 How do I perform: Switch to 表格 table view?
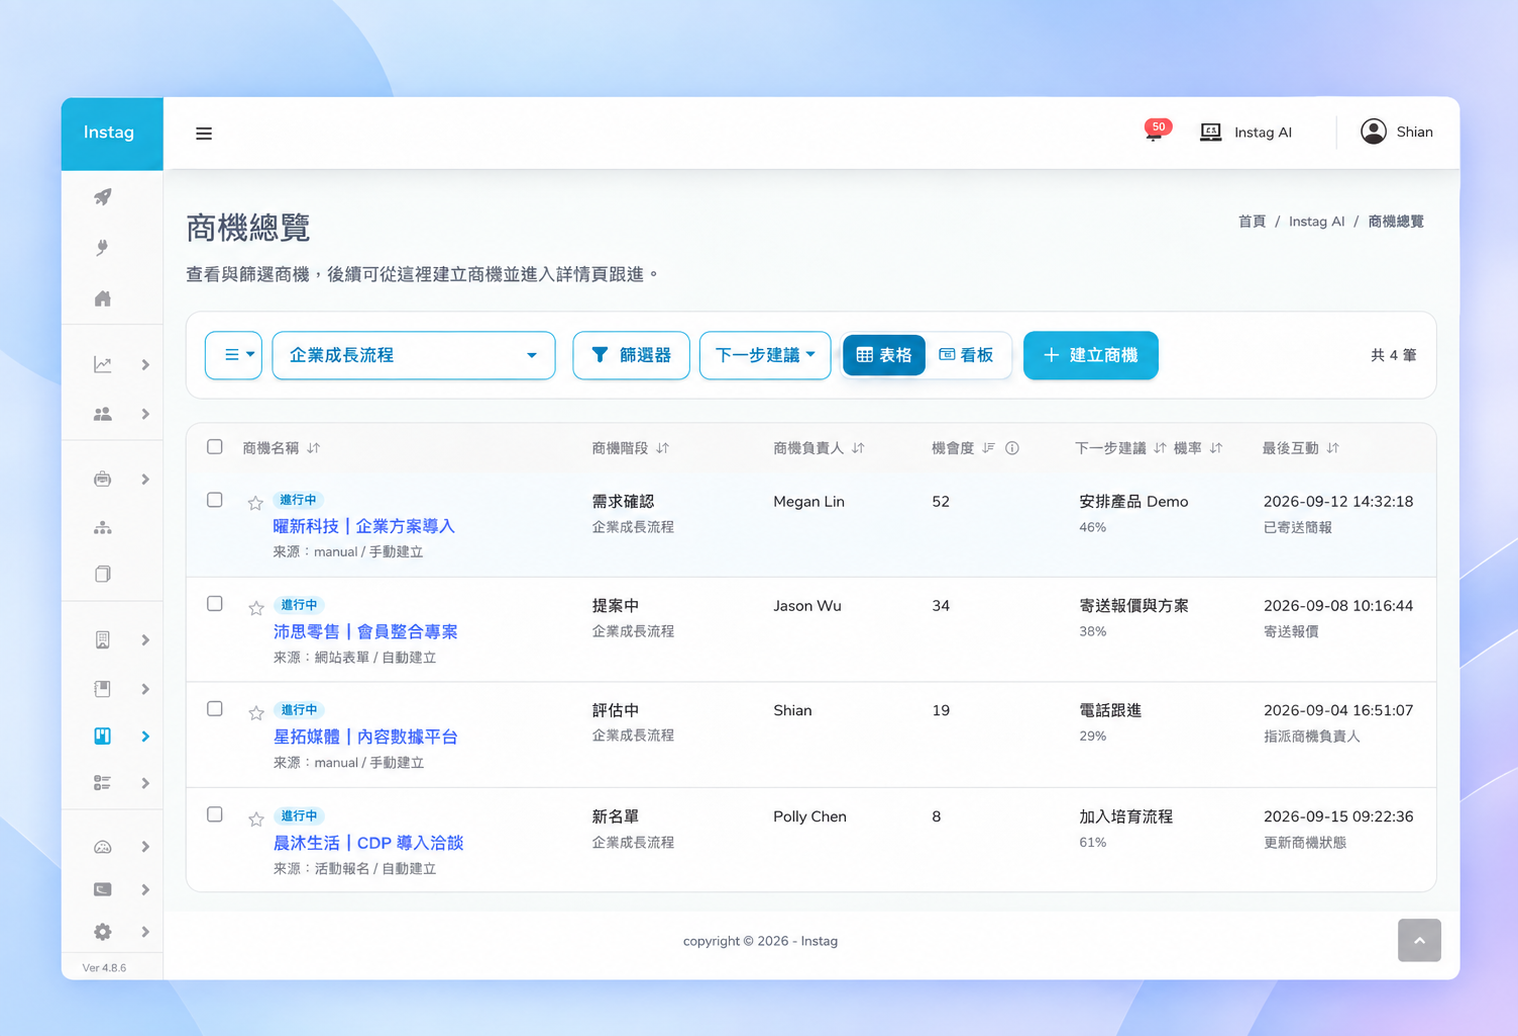click(x=884, y=355)
